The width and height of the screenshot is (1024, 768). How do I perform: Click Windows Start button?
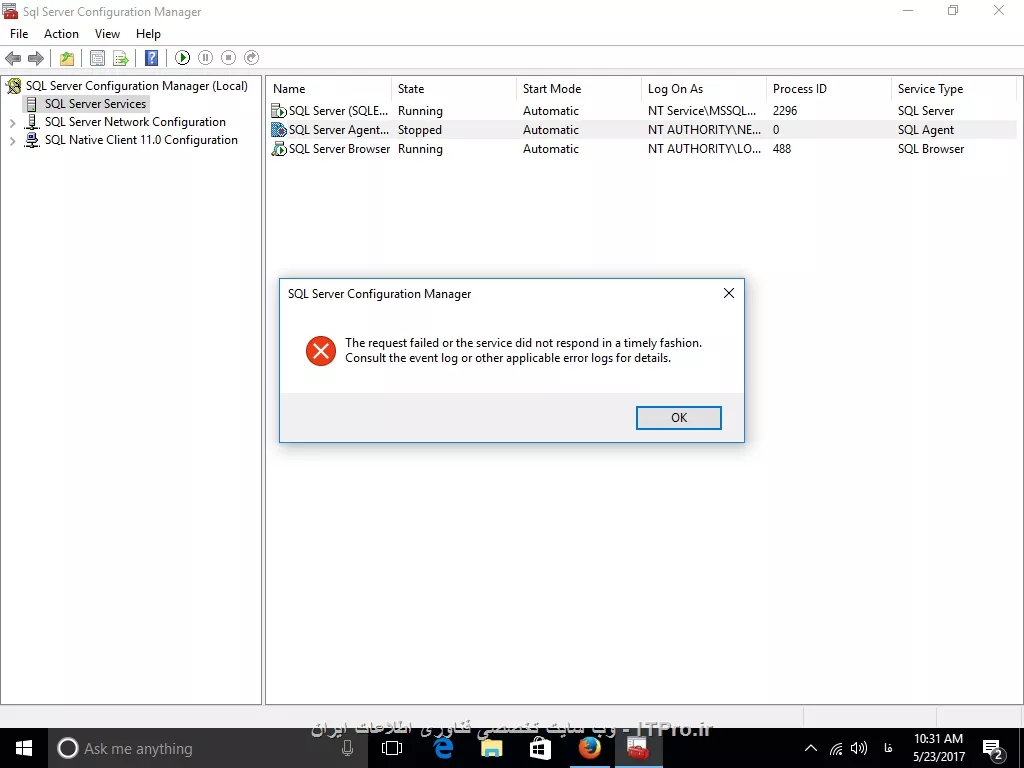click(x=24, y=748)
